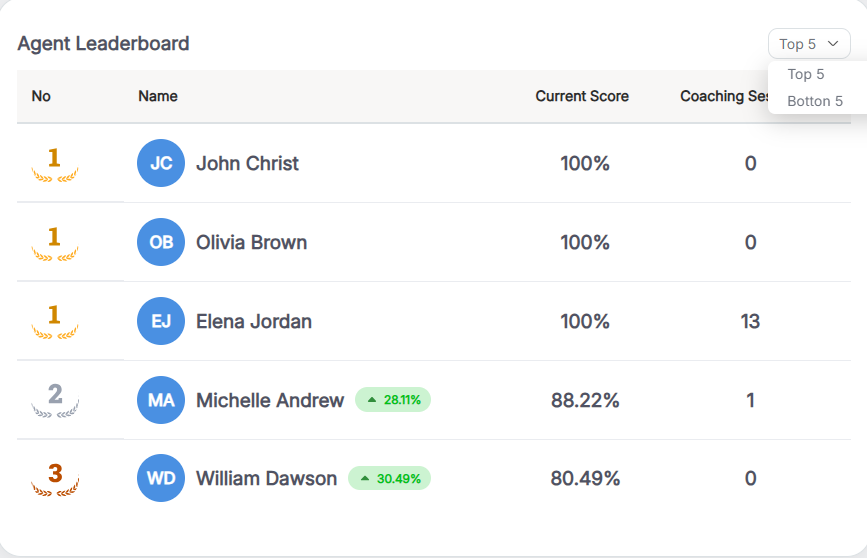867x558 pixels.
Task: Click John Christ's JC avatar
Action: click(161, 163)
